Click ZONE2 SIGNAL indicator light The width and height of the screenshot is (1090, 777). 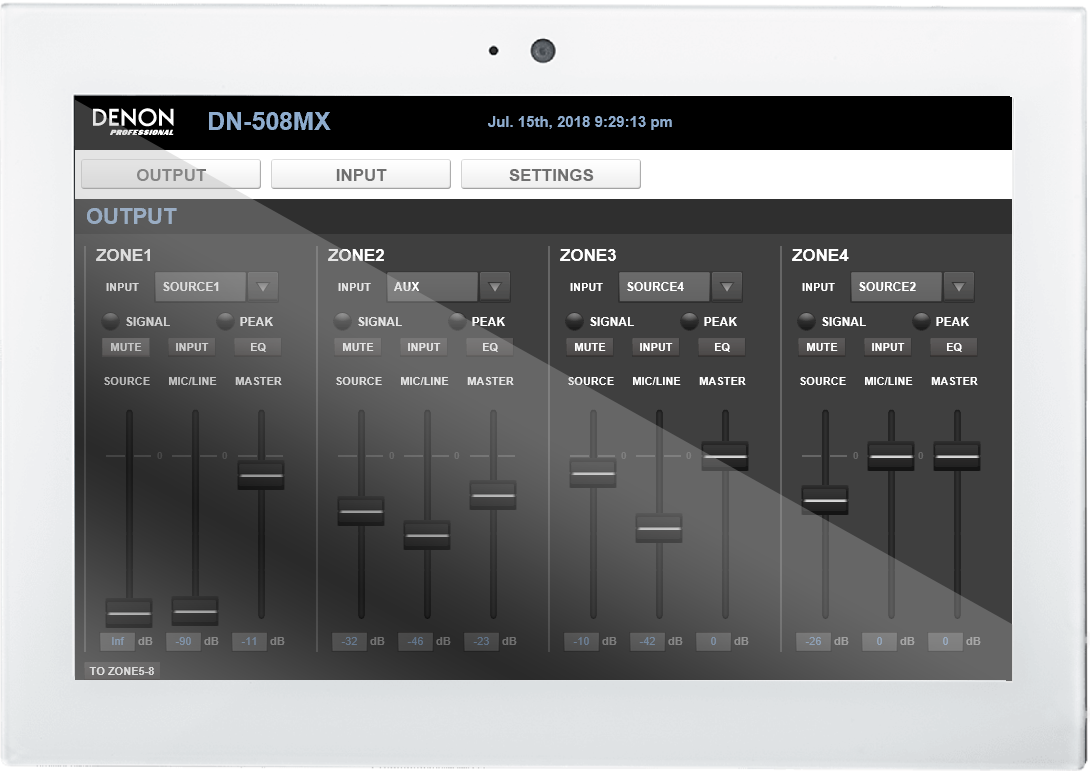343,321
